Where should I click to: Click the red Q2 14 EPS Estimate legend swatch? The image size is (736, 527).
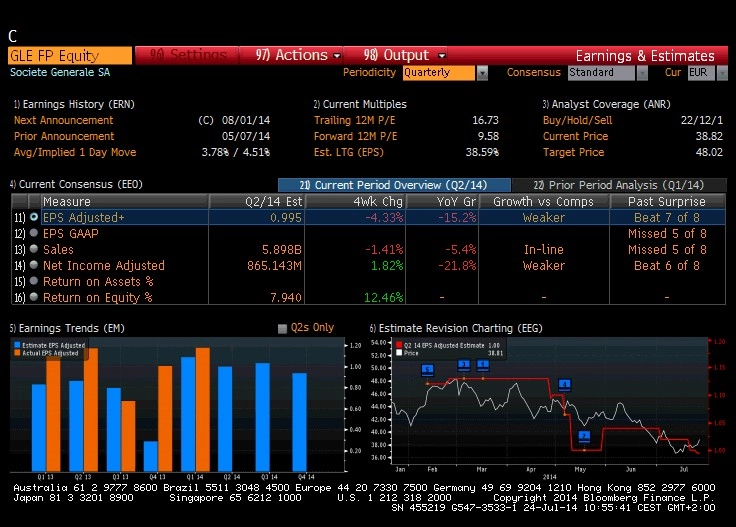click(399, 345)
